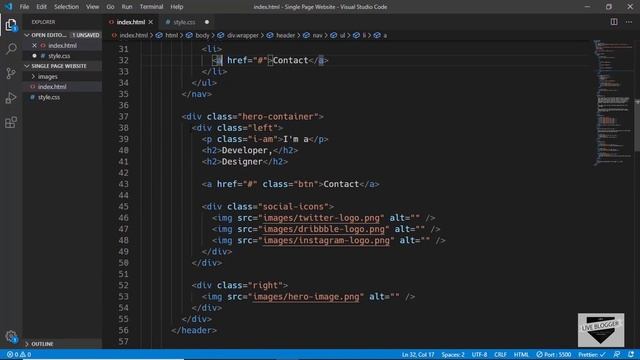Follow the images/hero-image.png path link
The image size is (640, 360).
306,297
